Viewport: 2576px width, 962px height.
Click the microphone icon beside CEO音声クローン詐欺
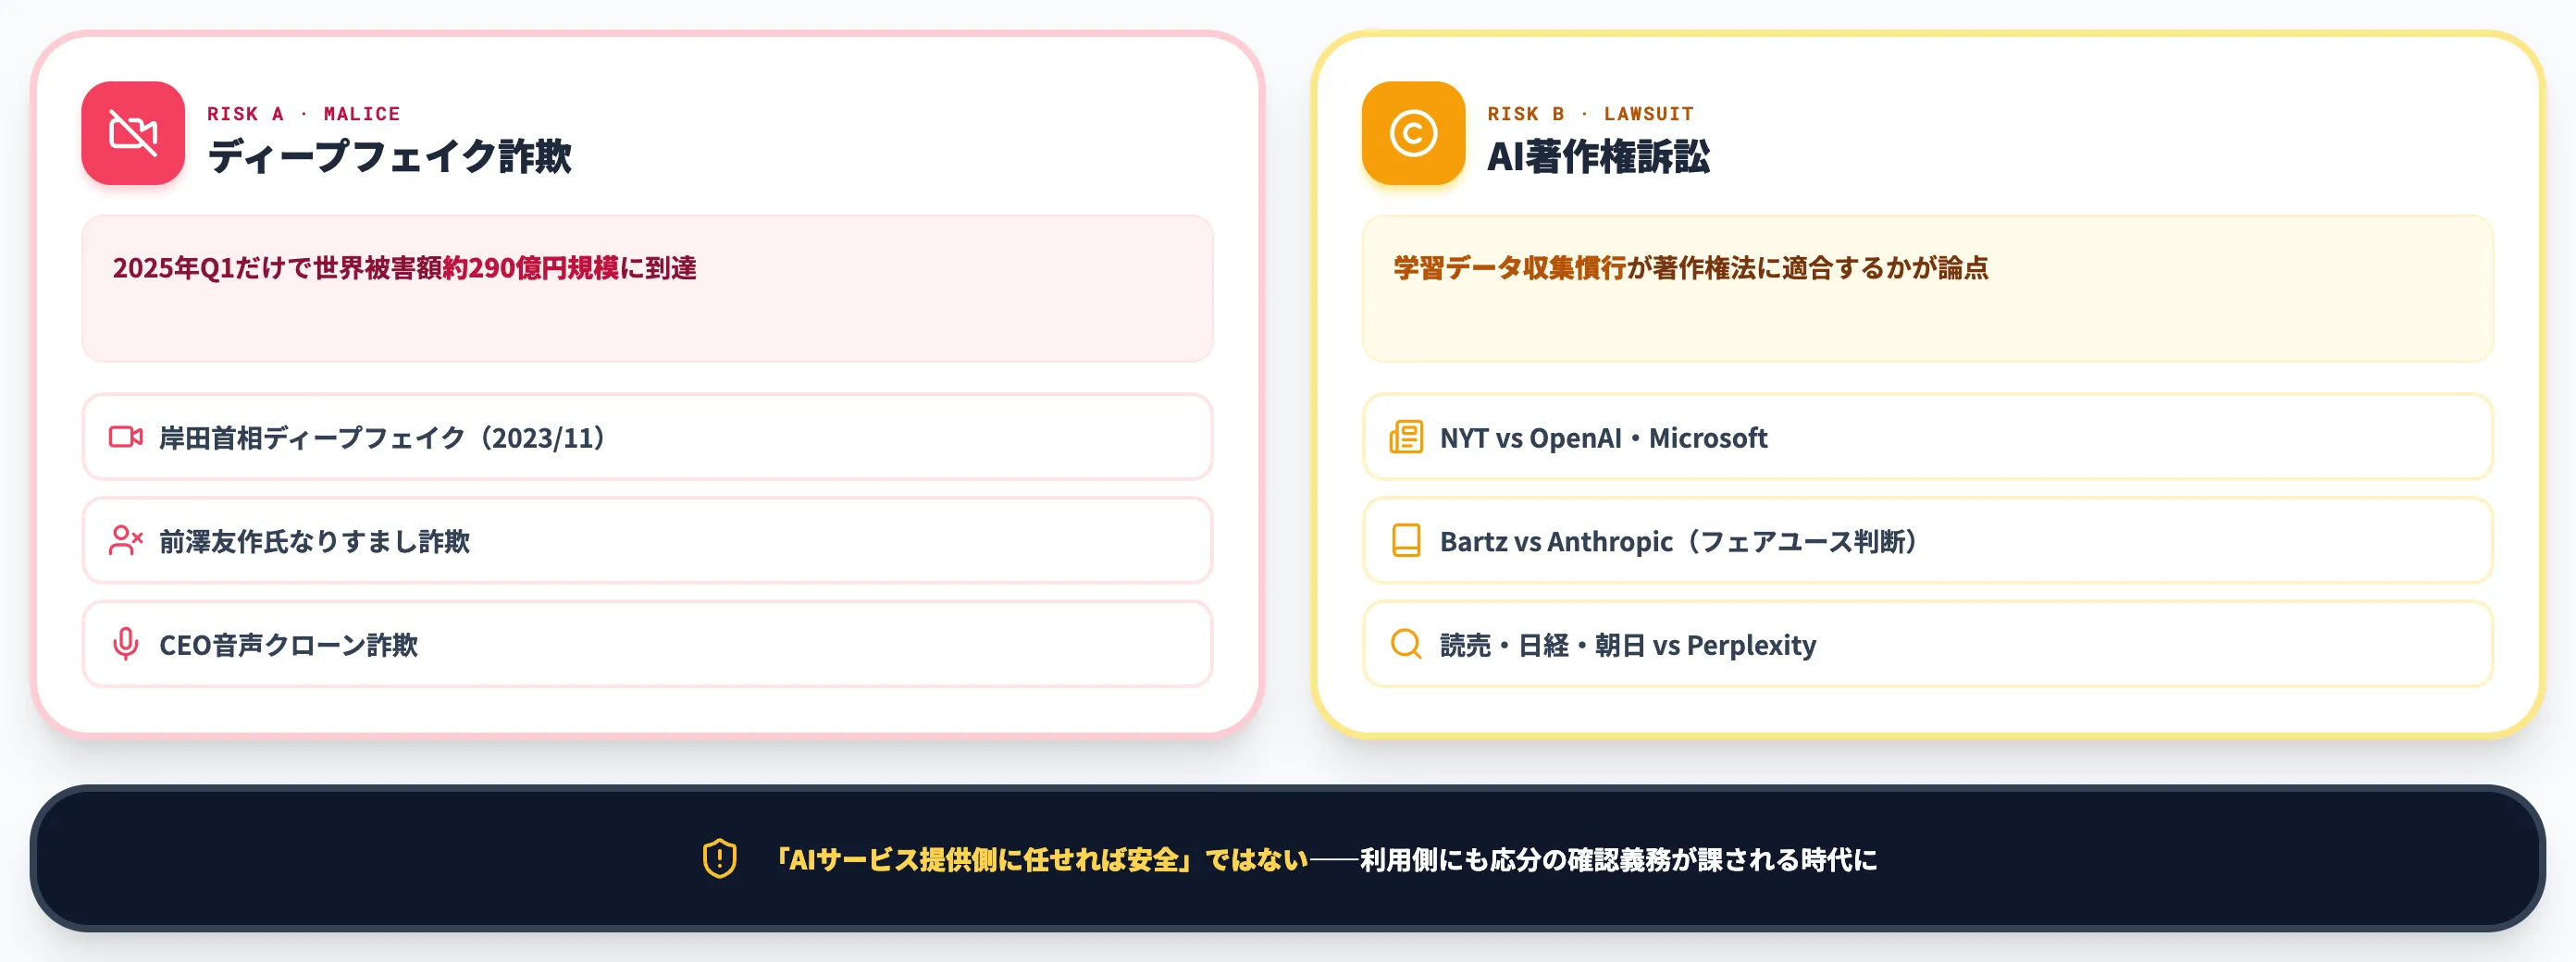[126, 644]
